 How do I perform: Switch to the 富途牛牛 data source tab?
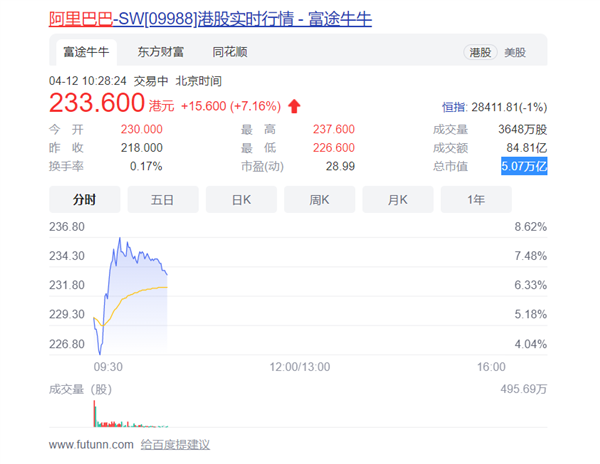pos(84,52)
